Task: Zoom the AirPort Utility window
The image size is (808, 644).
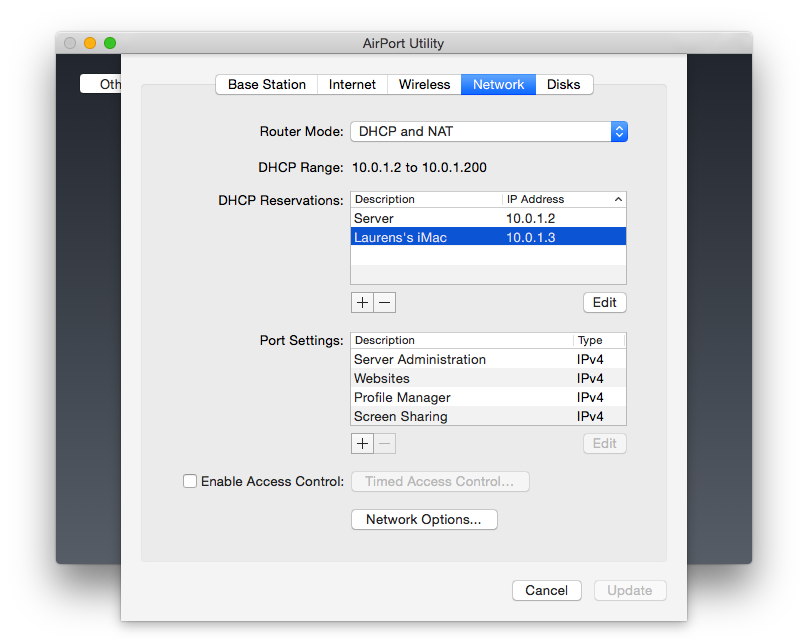Action: coord(110,43)
